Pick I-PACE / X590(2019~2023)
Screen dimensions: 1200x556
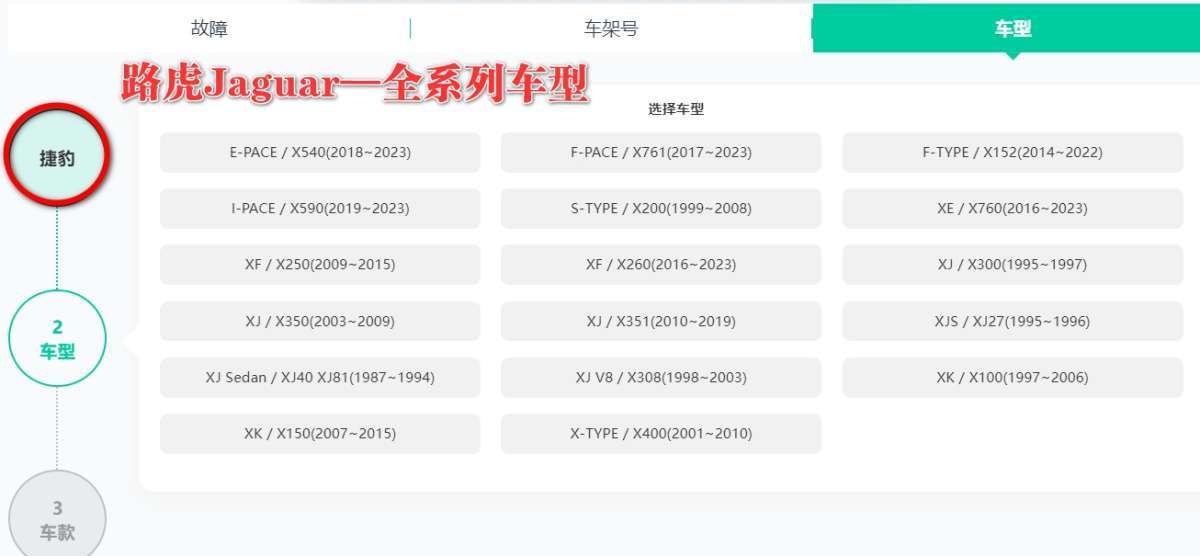click(x=320, y=209)
